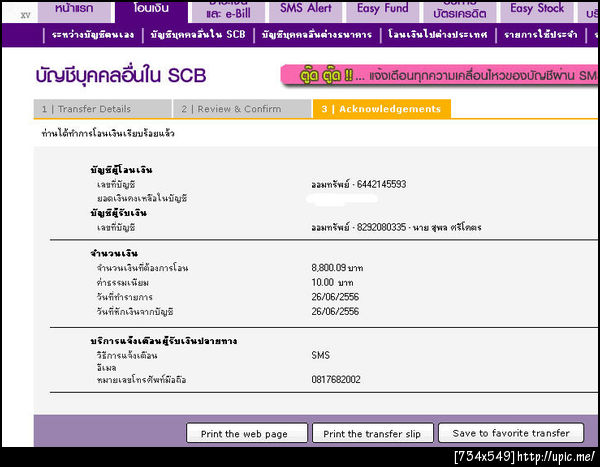The image size is (600, 467).
Task: Choose บัญชีบุคคลอื่นต่างธนาคาร submenu item
Action: [x=317, y=35]
